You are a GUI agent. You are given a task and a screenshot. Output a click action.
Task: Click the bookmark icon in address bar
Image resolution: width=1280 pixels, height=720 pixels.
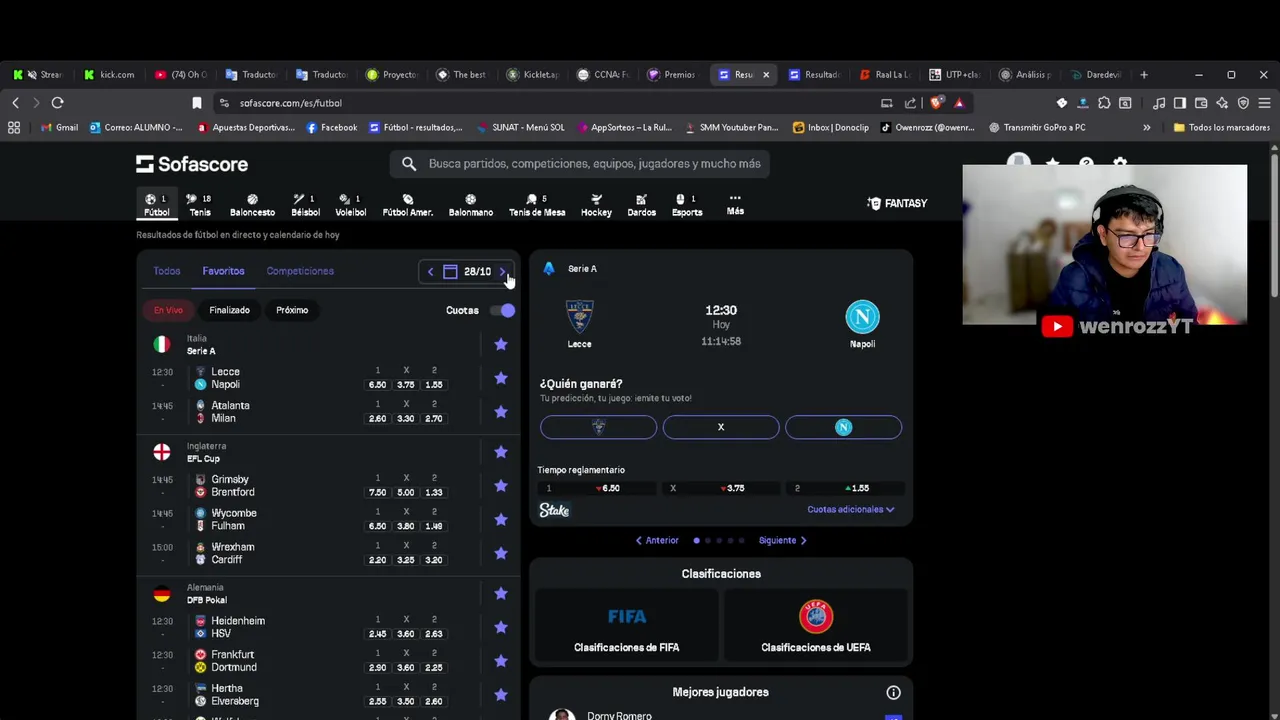click(197, 103)
